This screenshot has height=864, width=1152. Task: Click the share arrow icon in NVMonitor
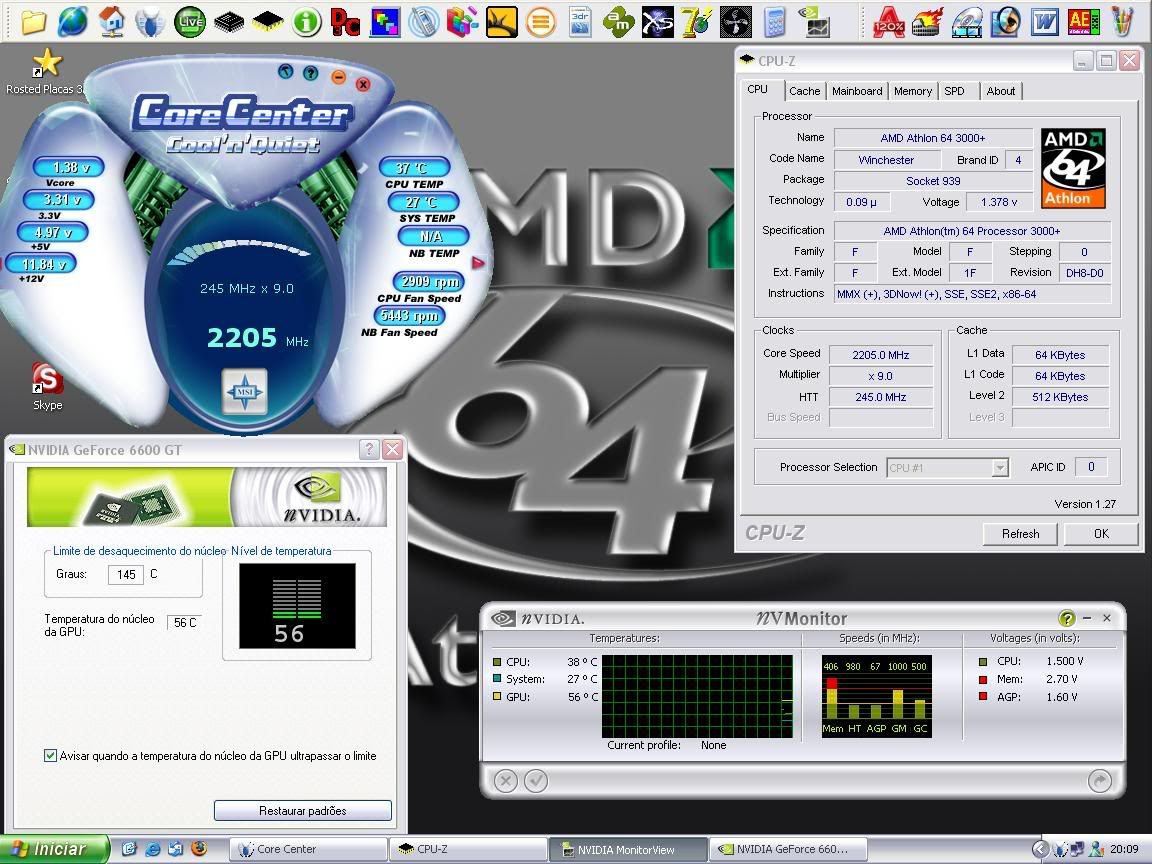(1099, 780)
